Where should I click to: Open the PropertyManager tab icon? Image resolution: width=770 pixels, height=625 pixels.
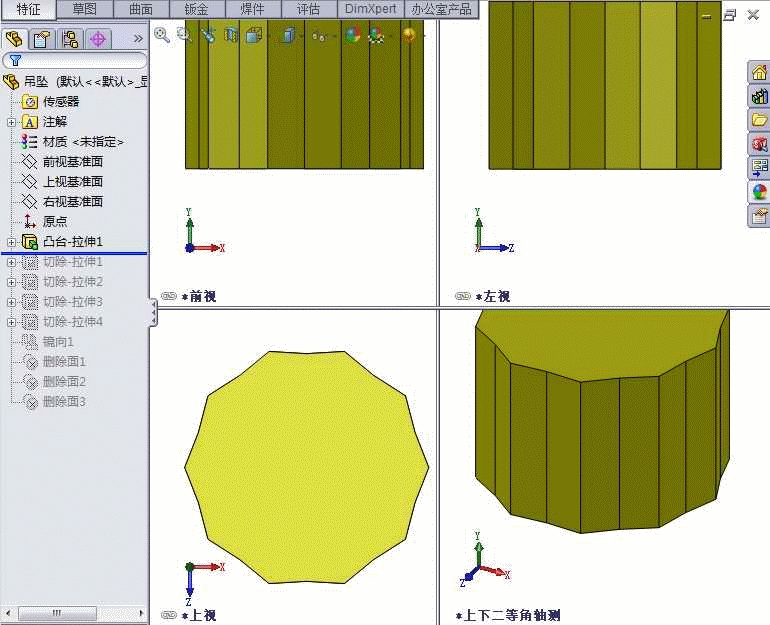coord(42,39)
